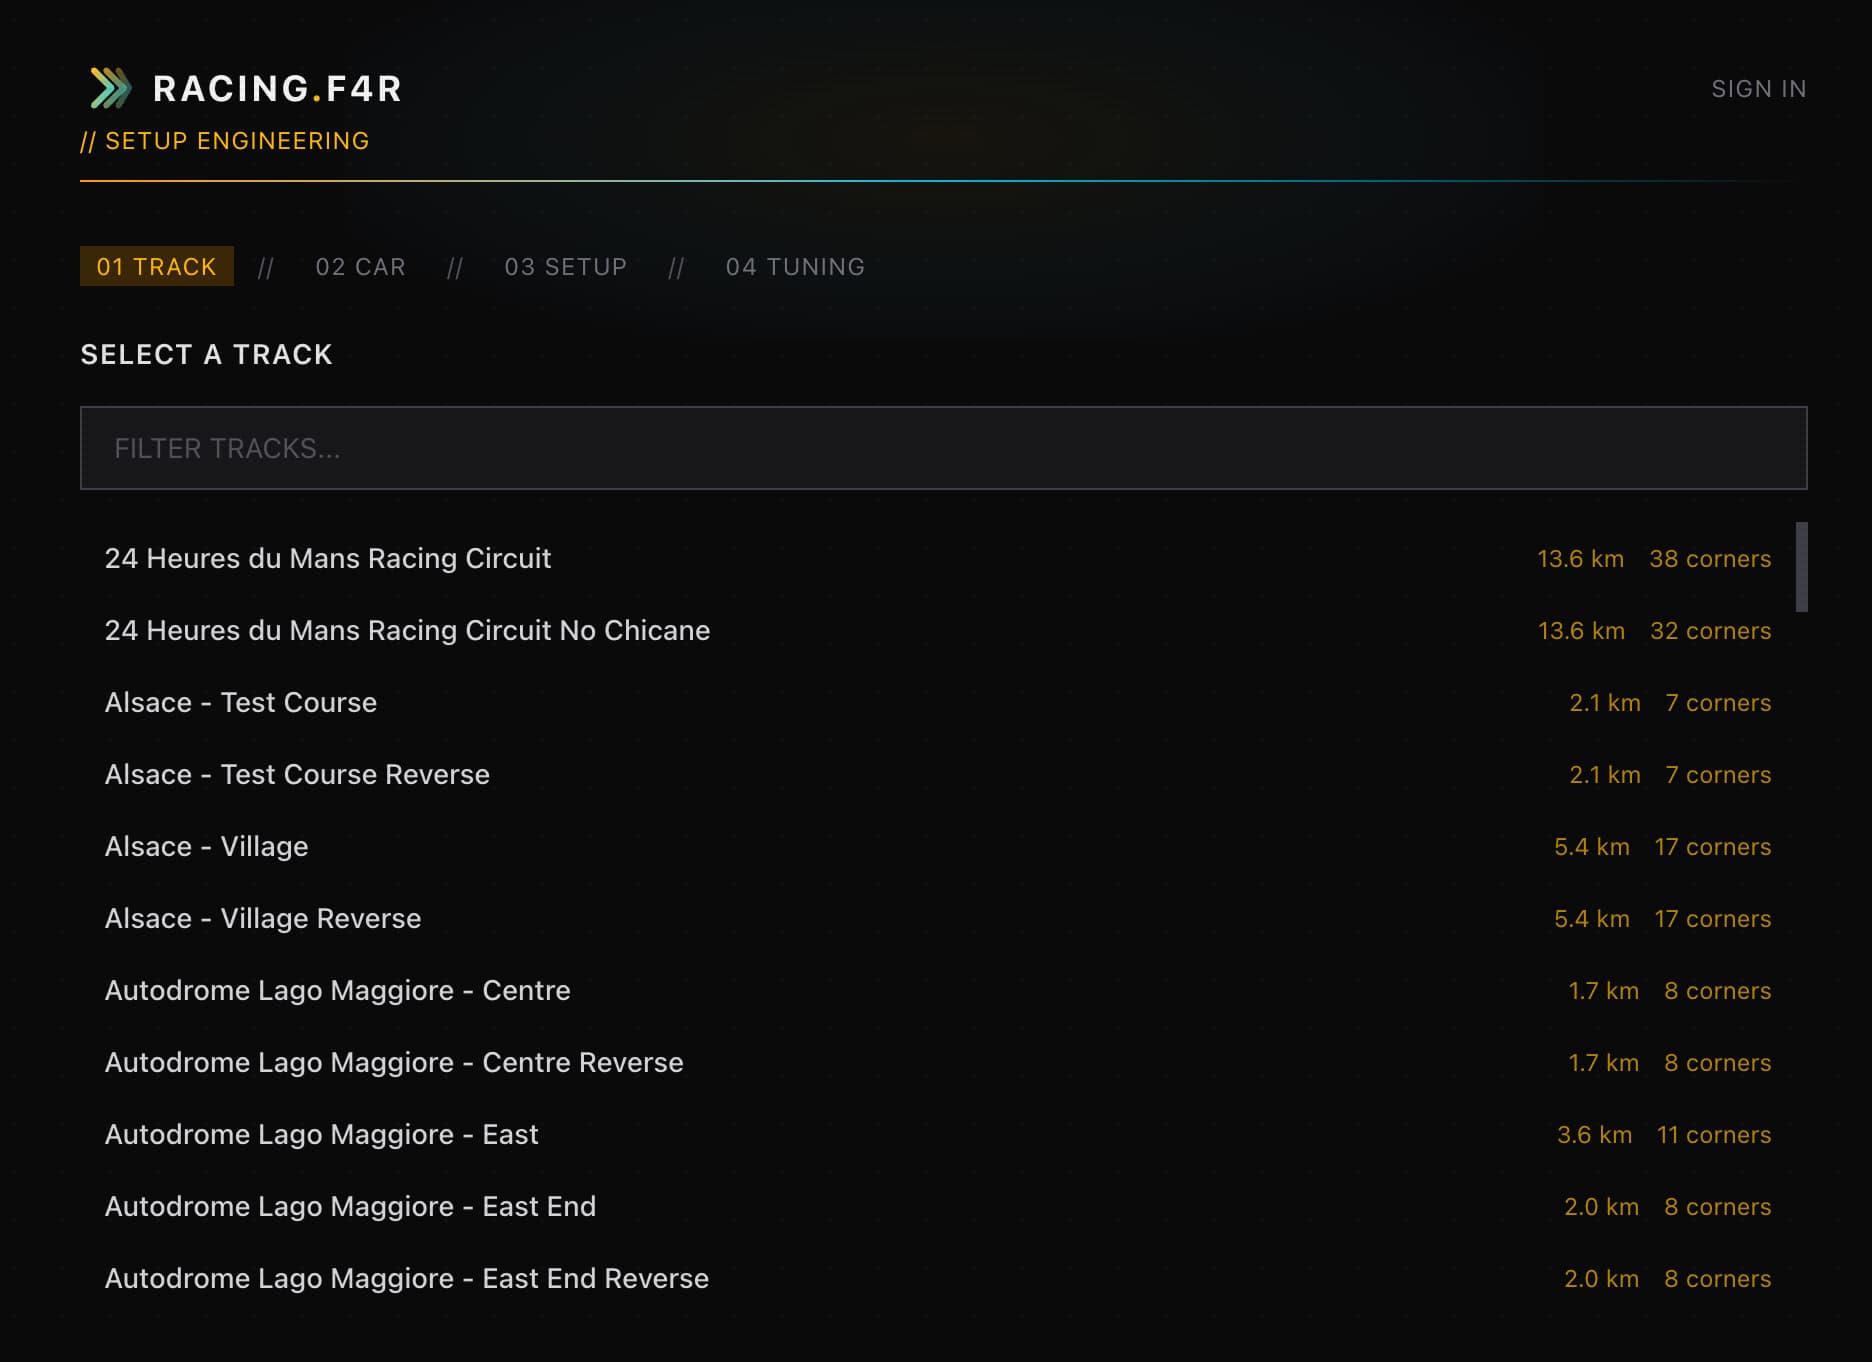Select the 01 Track step tab
Screen dimensions: 1872x1362
click(x=156, y=267)
